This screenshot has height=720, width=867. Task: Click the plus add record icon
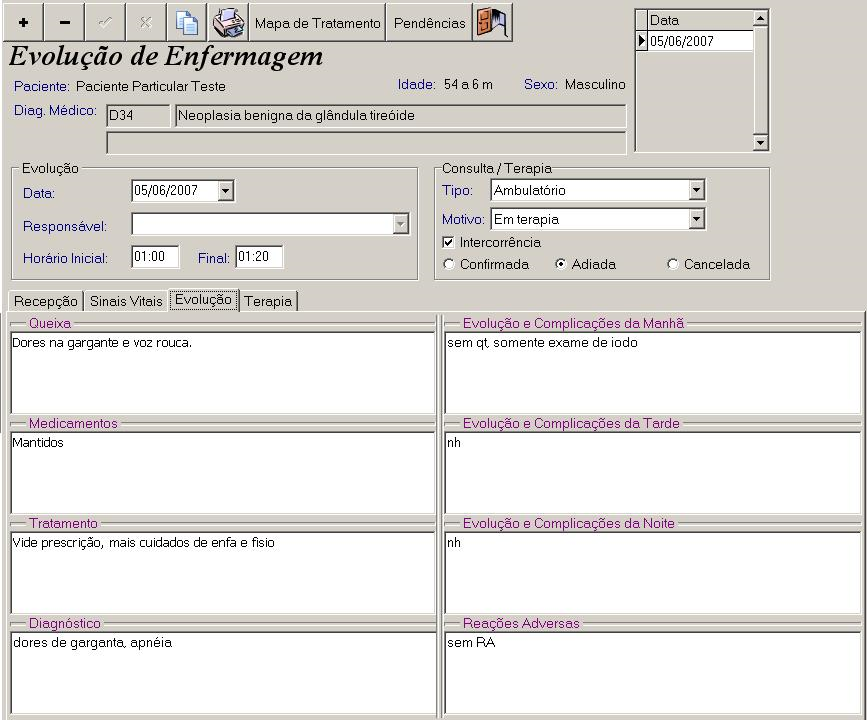(x=24, y=22)
